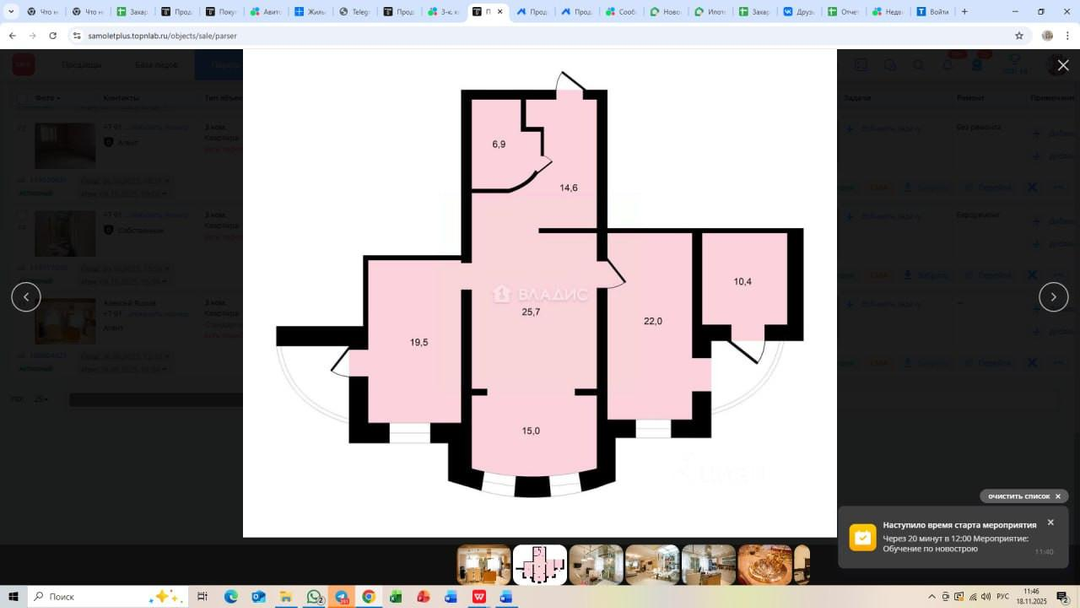Reload the page in the browser

(53, 35)
